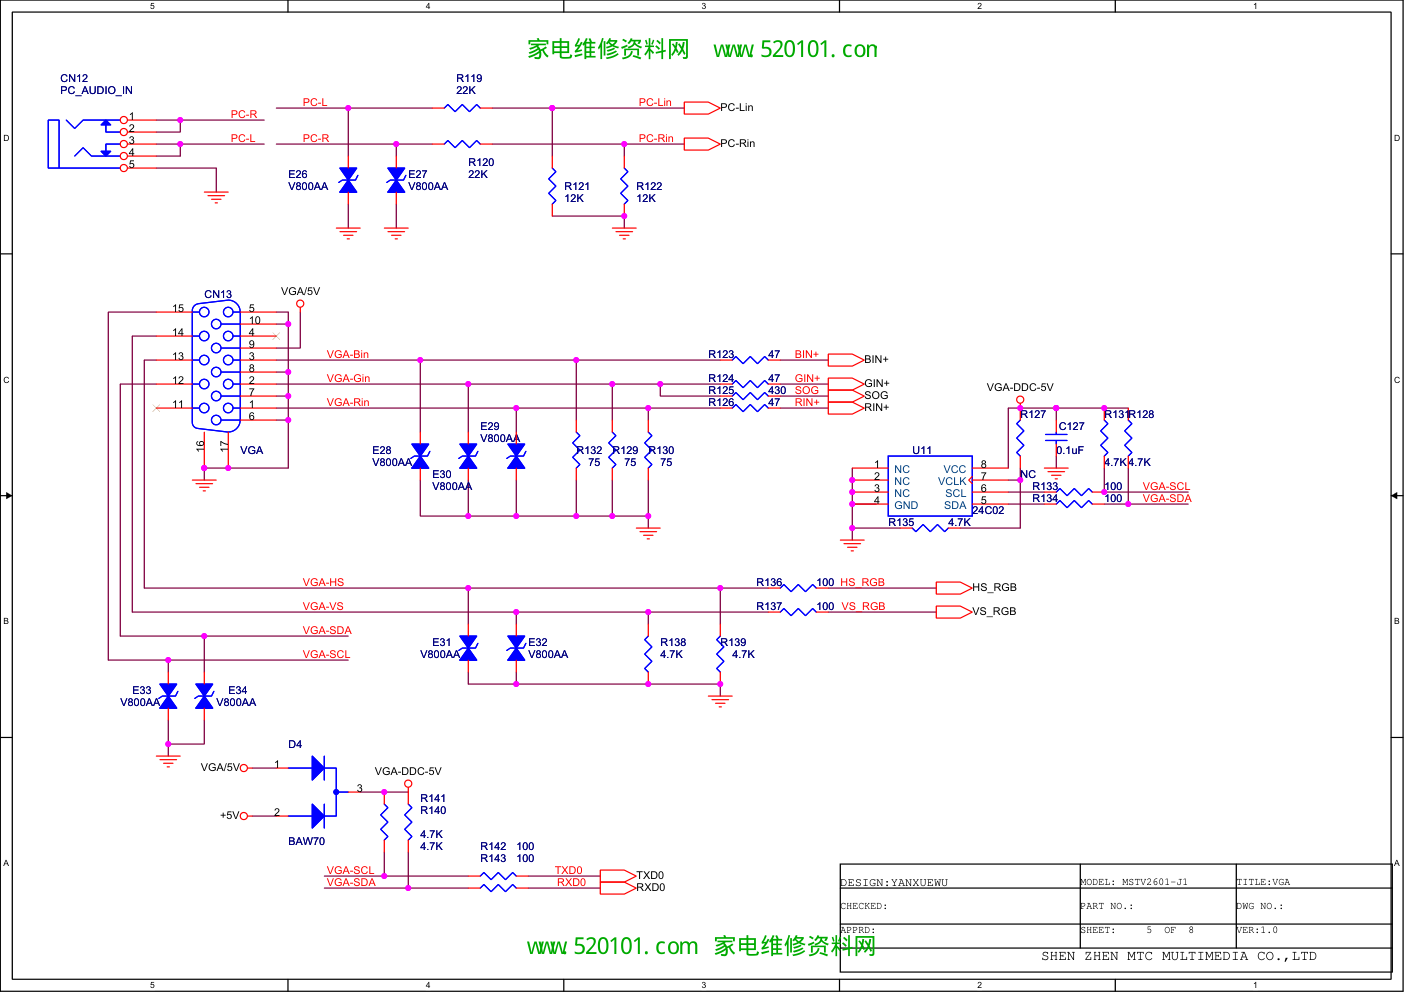The height and width of the screenshot is (992, 1404).
Task: Select the VGA-HS net label
Action: coord(323,582)
